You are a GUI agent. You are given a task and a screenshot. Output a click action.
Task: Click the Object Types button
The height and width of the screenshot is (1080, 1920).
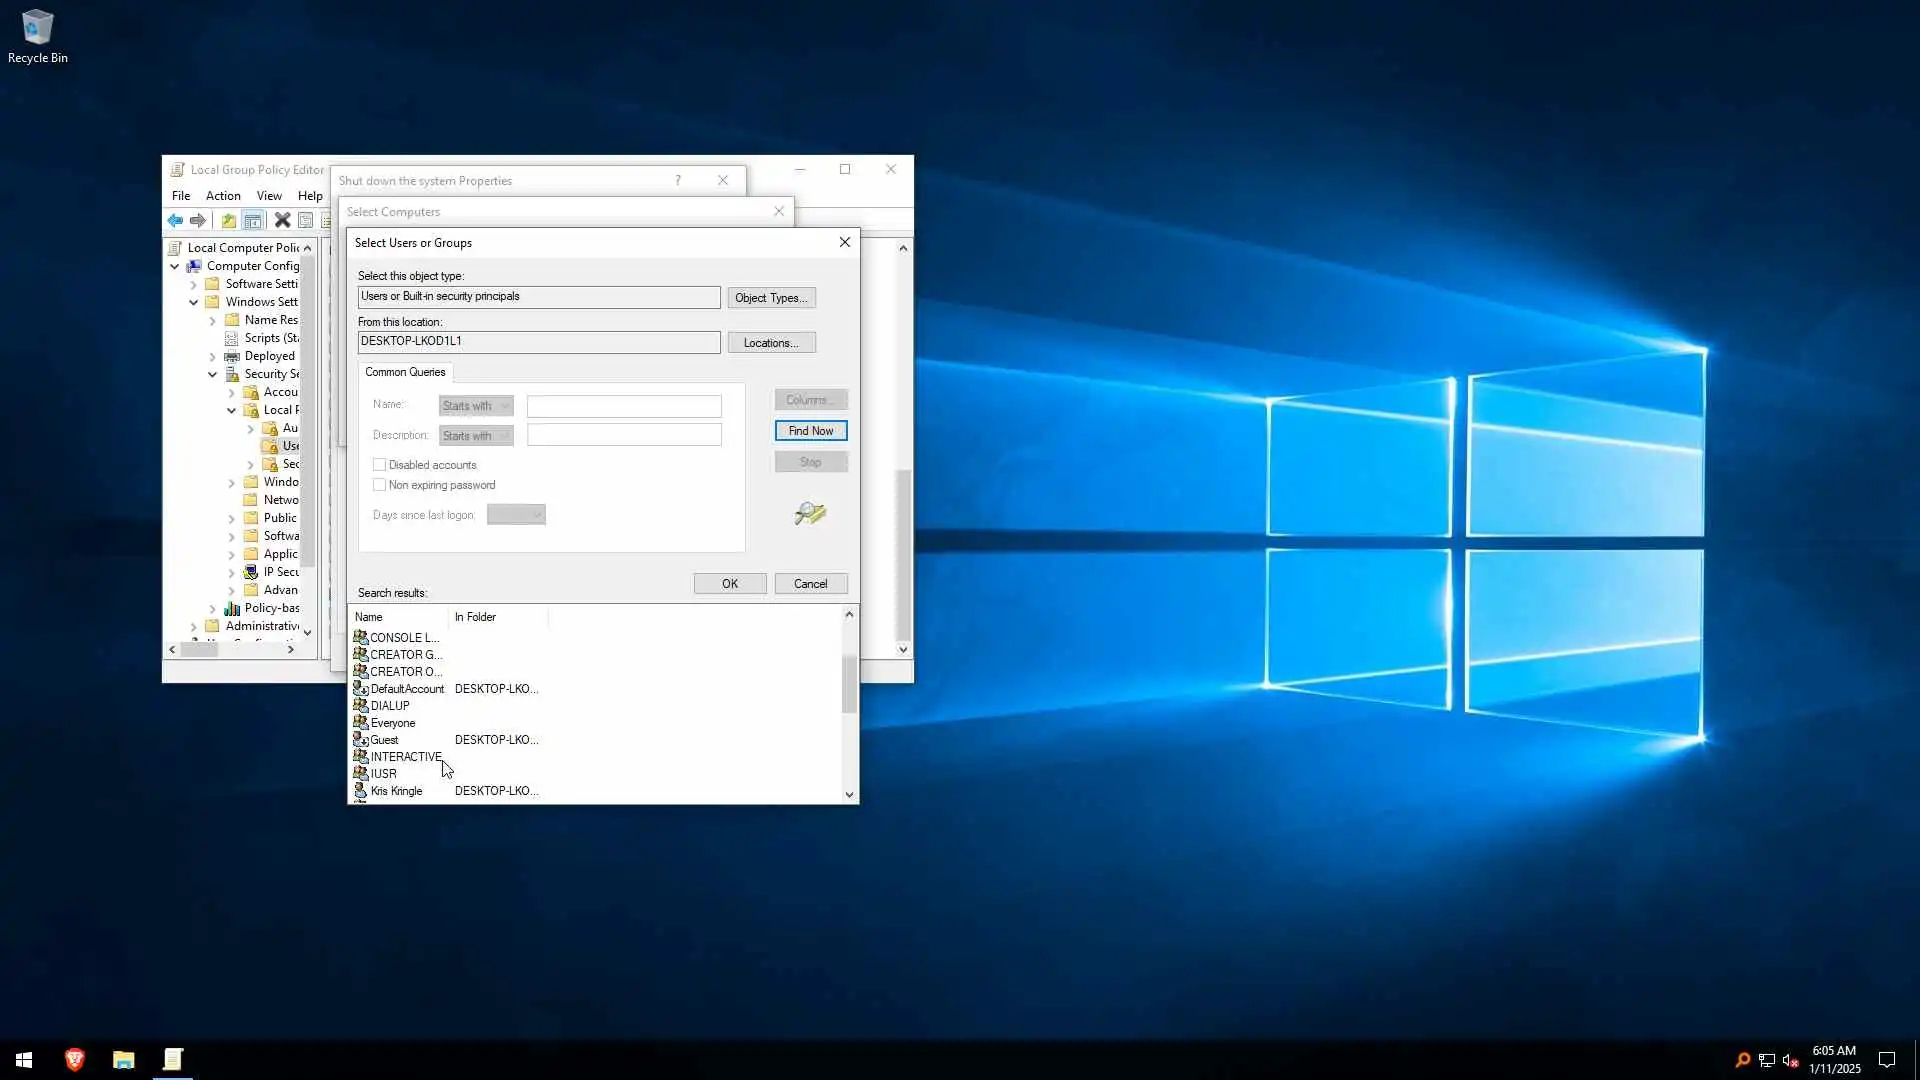pyautogui.click(x=771, y=298)
